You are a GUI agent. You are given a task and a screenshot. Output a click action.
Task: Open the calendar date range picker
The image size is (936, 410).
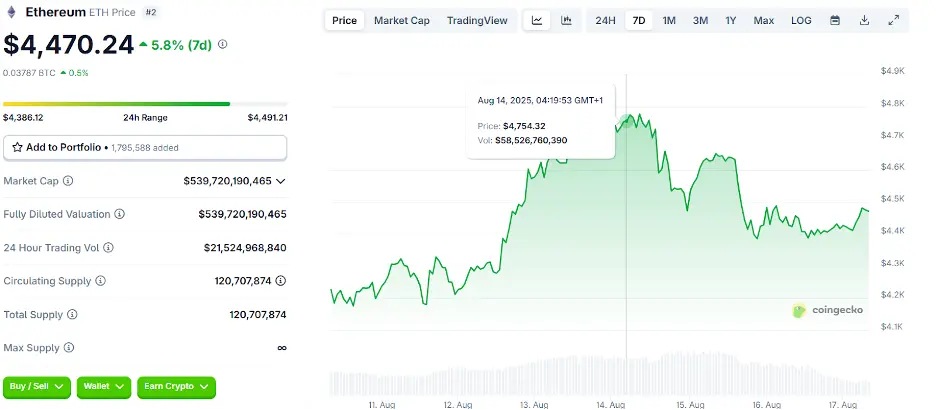tap(835, 20)
